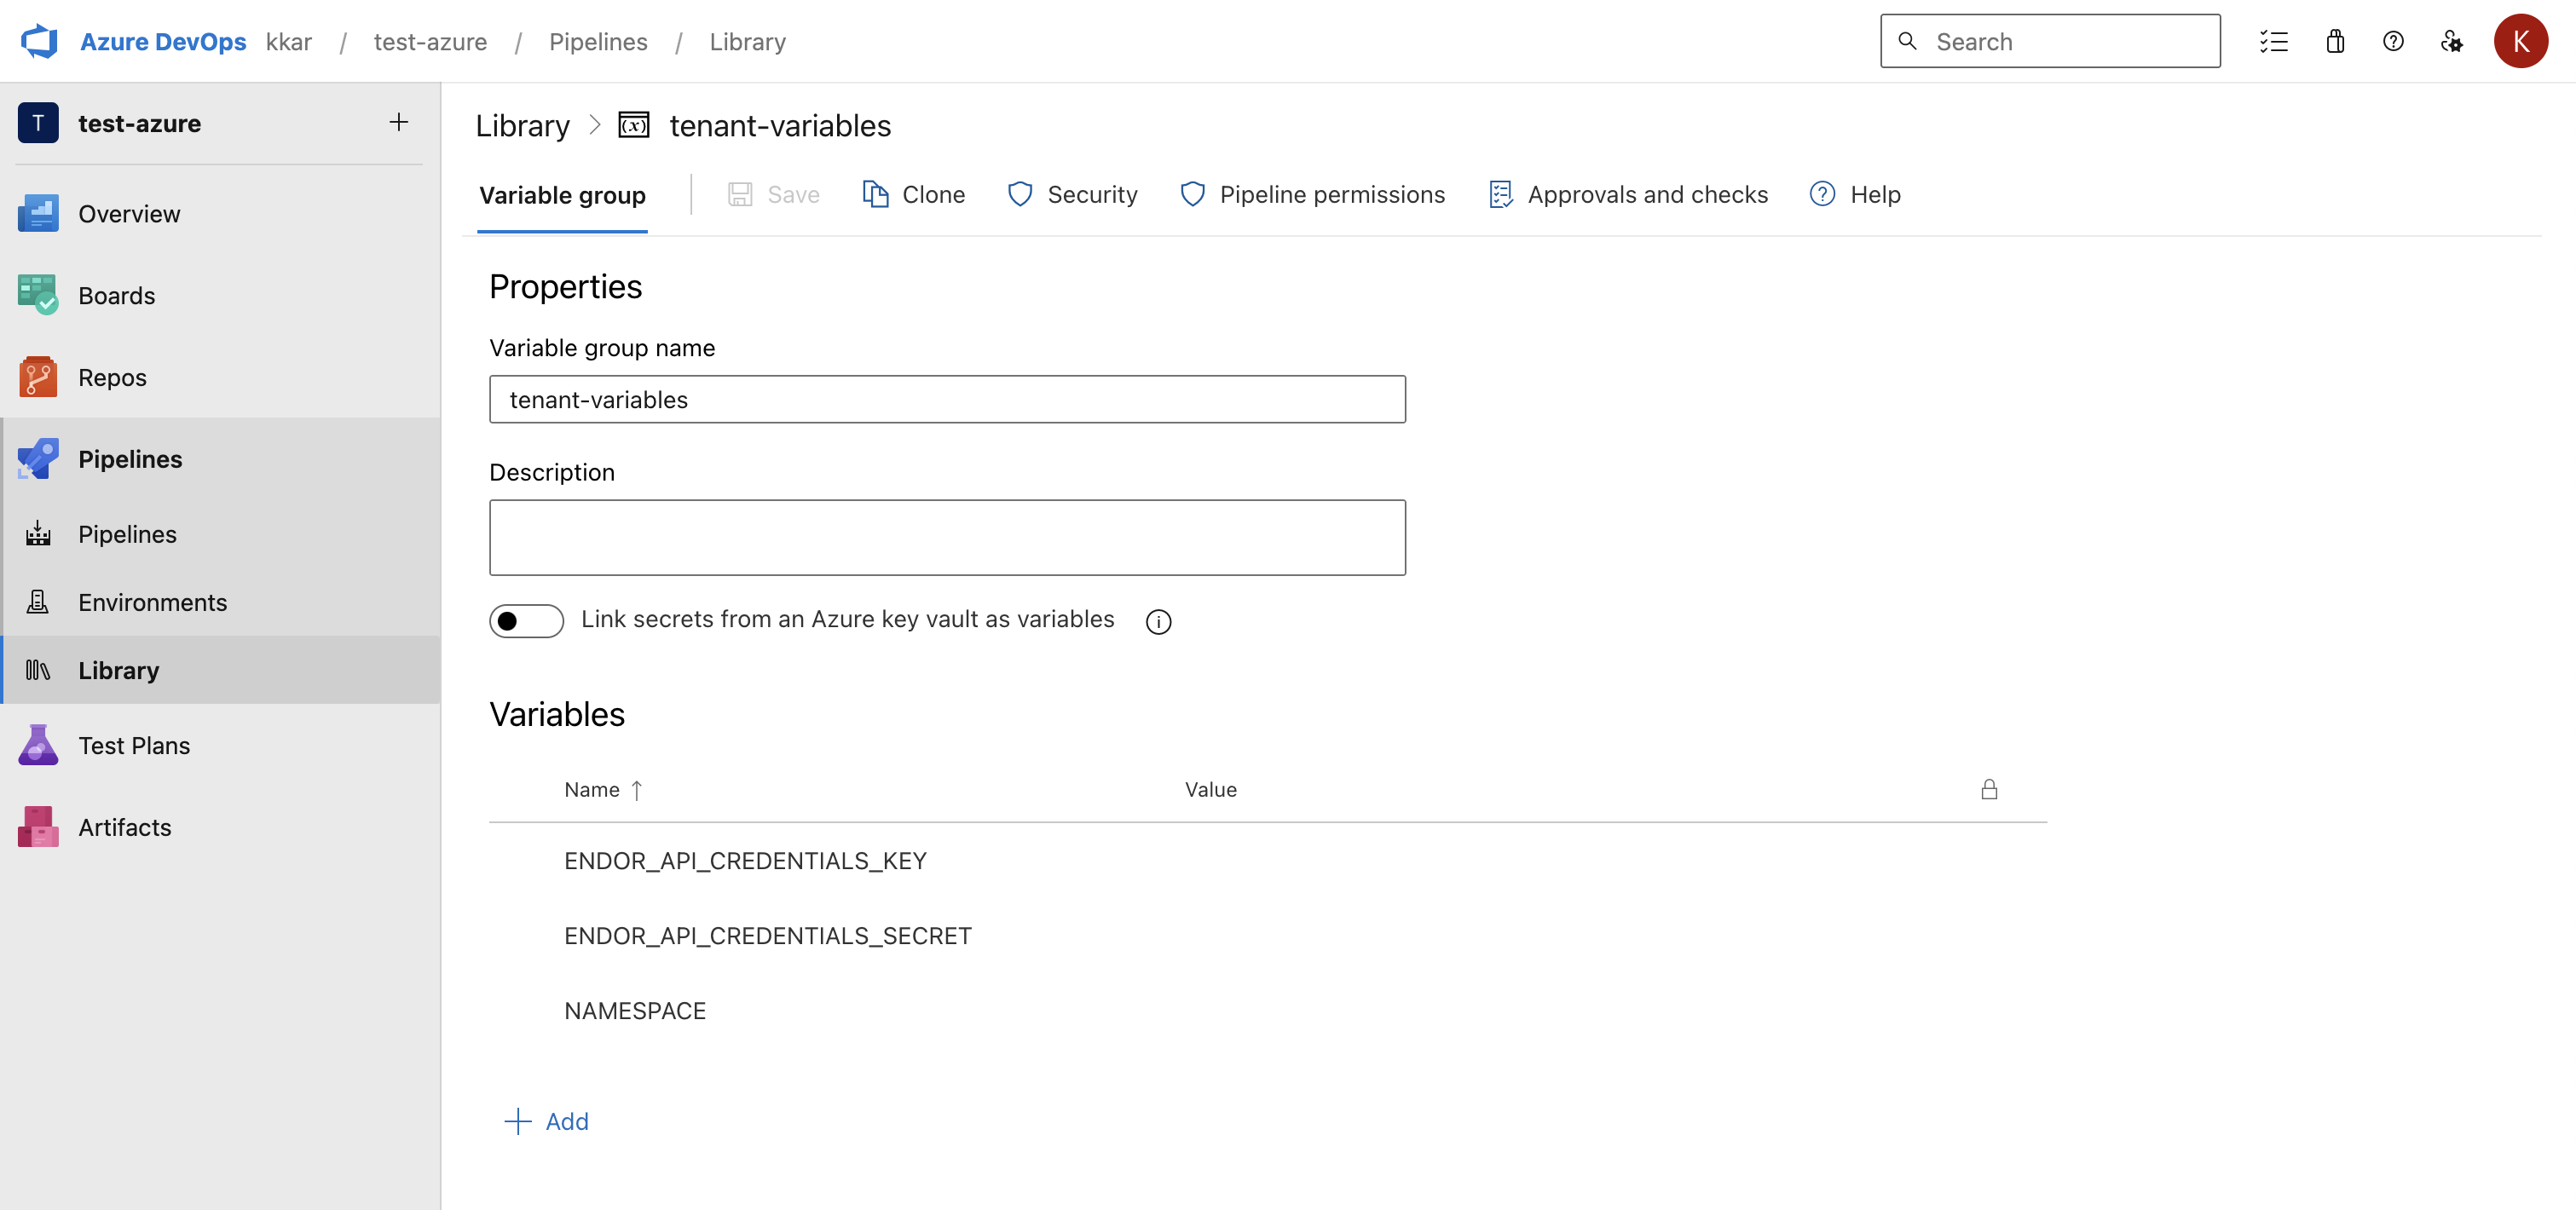Click the lock icon column header

click(1990, 788)
